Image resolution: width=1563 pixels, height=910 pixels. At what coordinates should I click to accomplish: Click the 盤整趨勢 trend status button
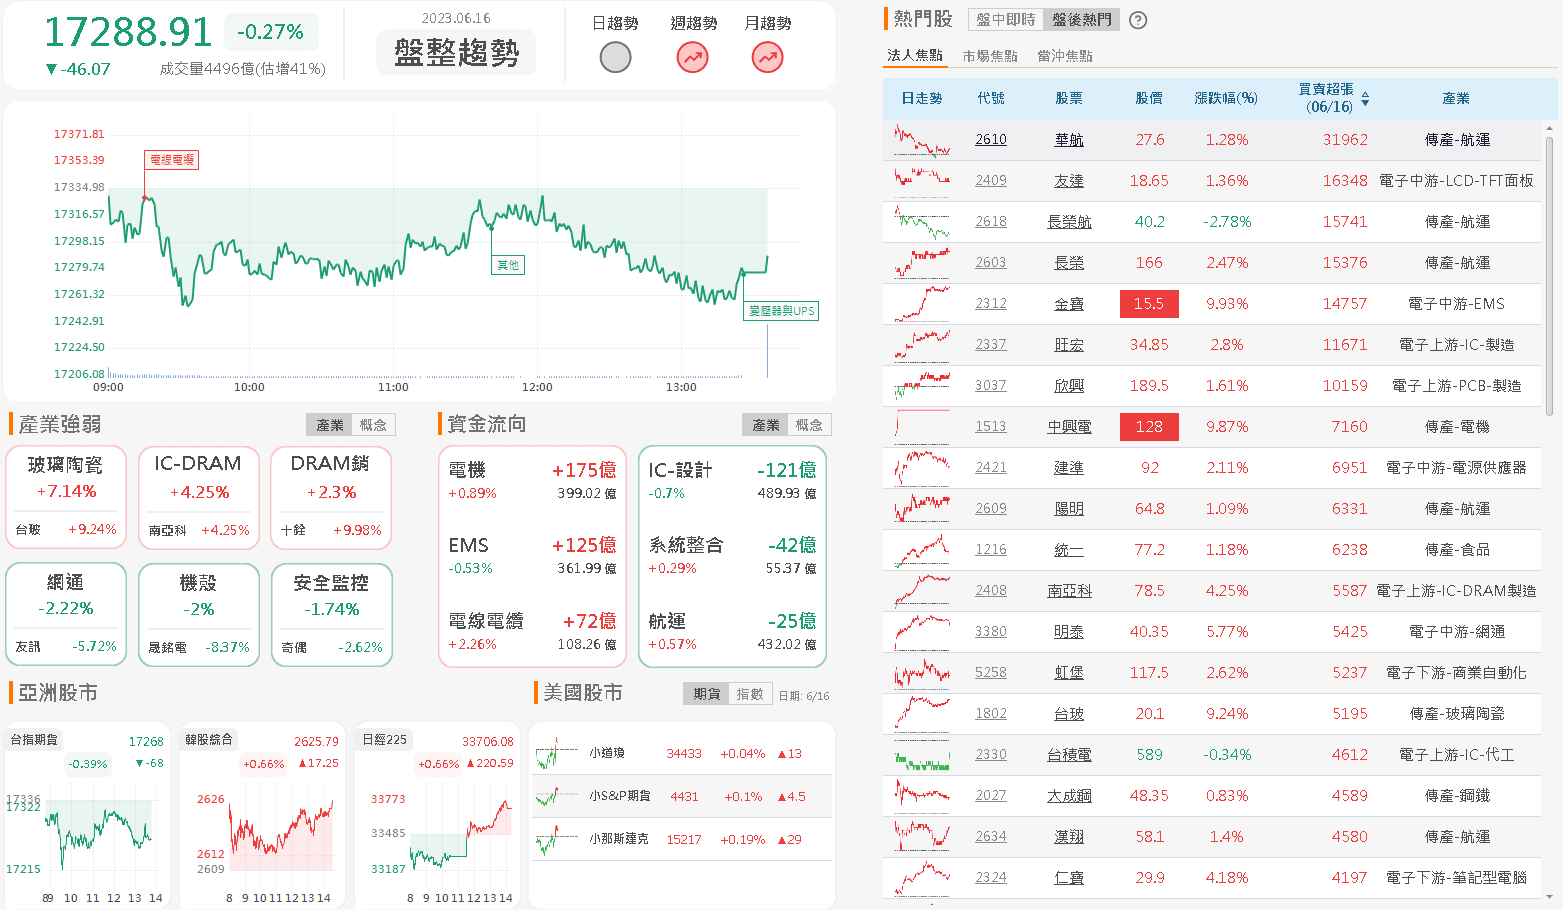[x=456, y=52]
